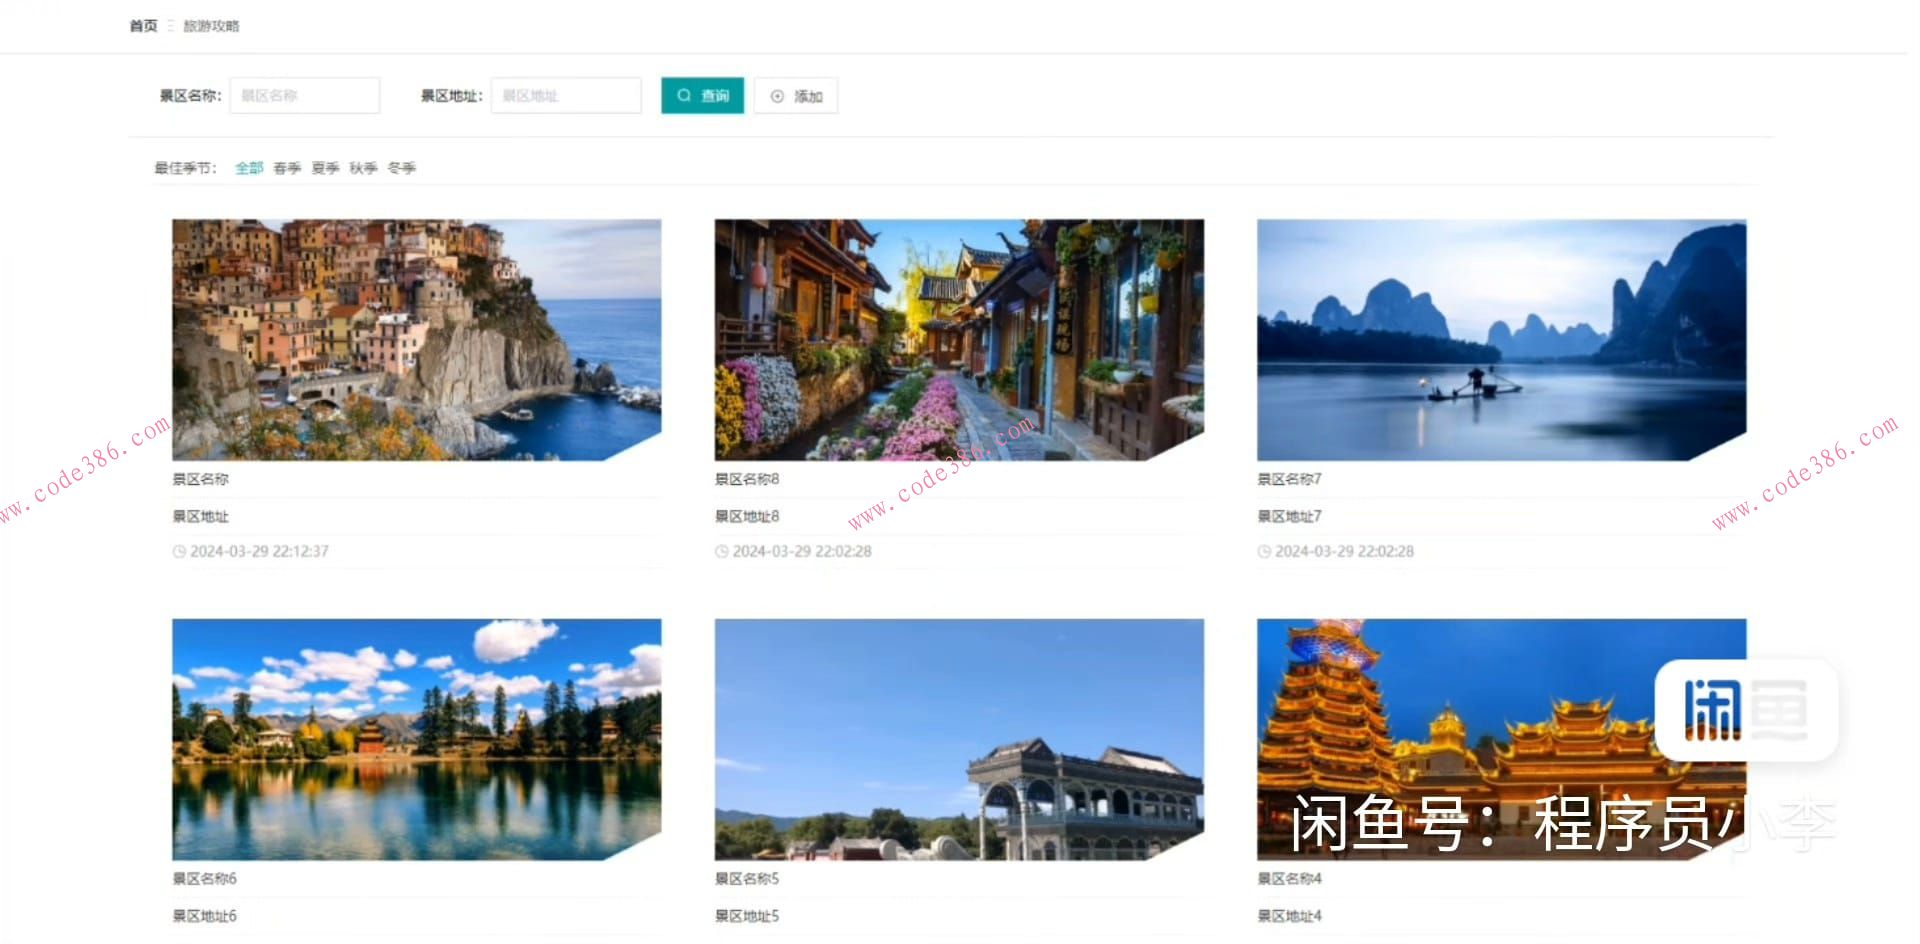Viewport: 1920px width, 944px height.
Task: Click the 景区地址 text under first card
Action: pyautogui.click(x=200, y=516)
